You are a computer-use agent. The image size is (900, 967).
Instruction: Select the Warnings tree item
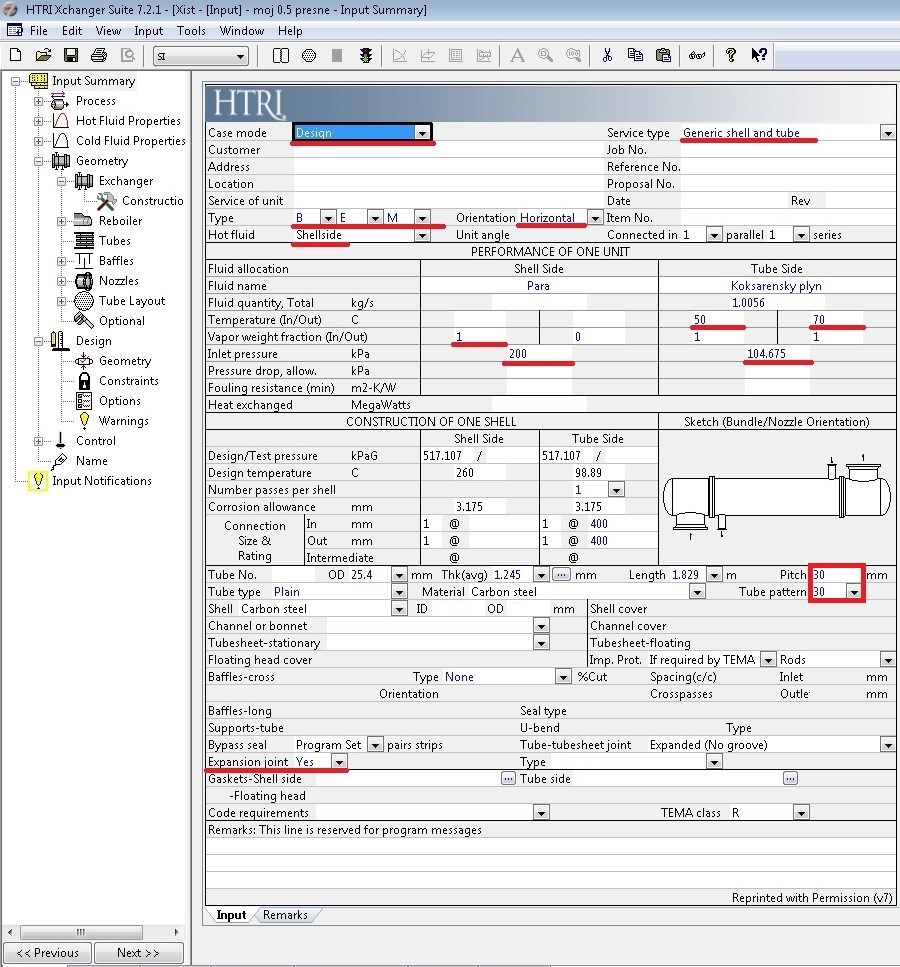[123, 421]
